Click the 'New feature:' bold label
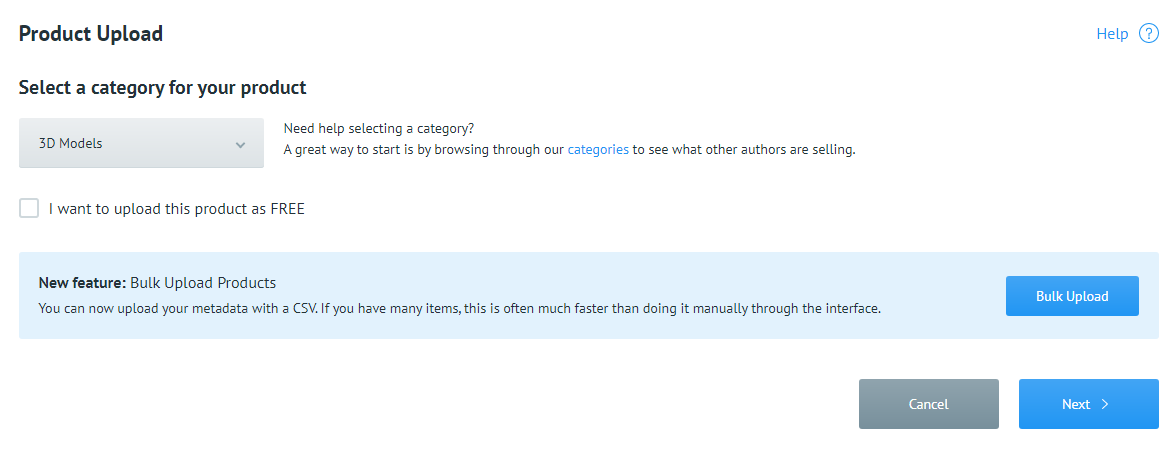 tap(82, 282)
